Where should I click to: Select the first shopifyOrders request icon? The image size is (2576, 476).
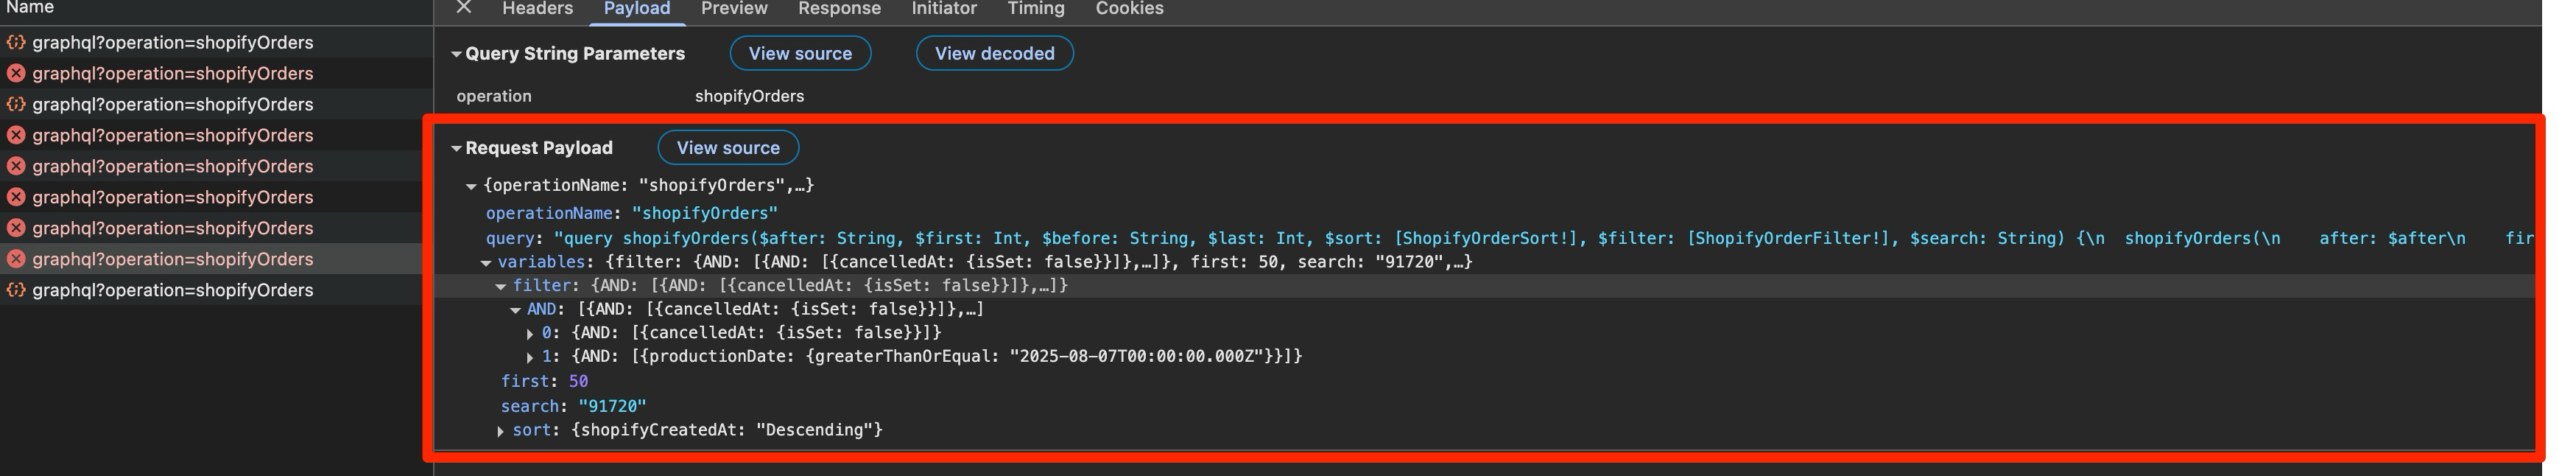click(x=16, y=43)
